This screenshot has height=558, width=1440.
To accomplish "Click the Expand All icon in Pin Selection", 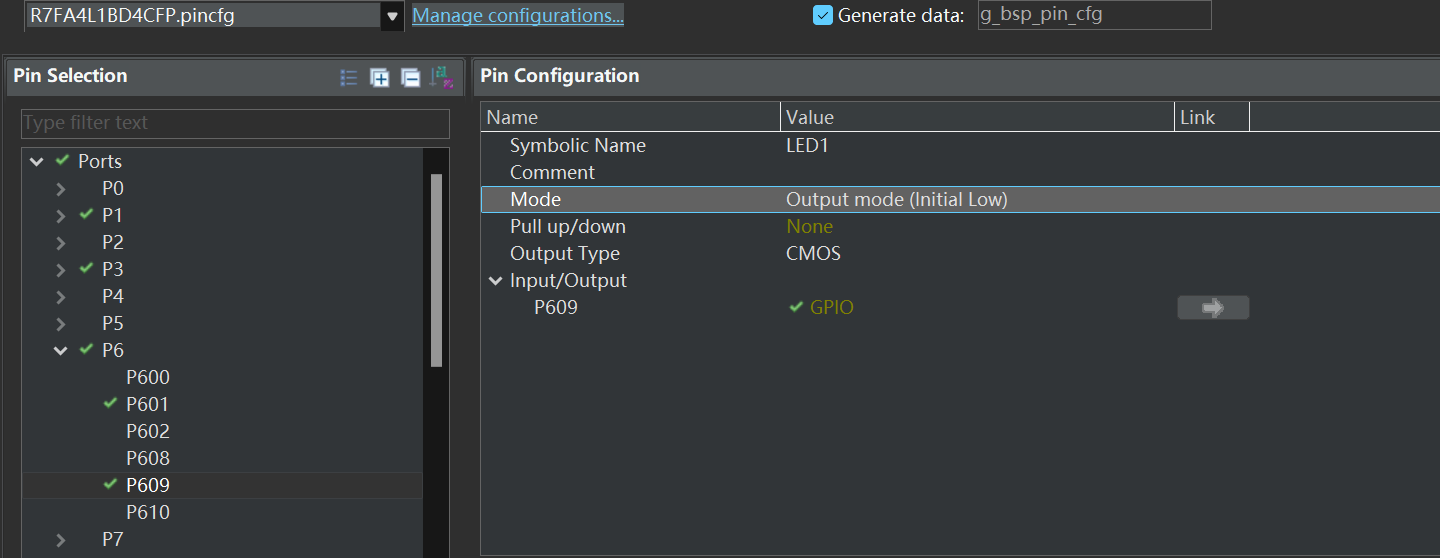I will [379, 77].
